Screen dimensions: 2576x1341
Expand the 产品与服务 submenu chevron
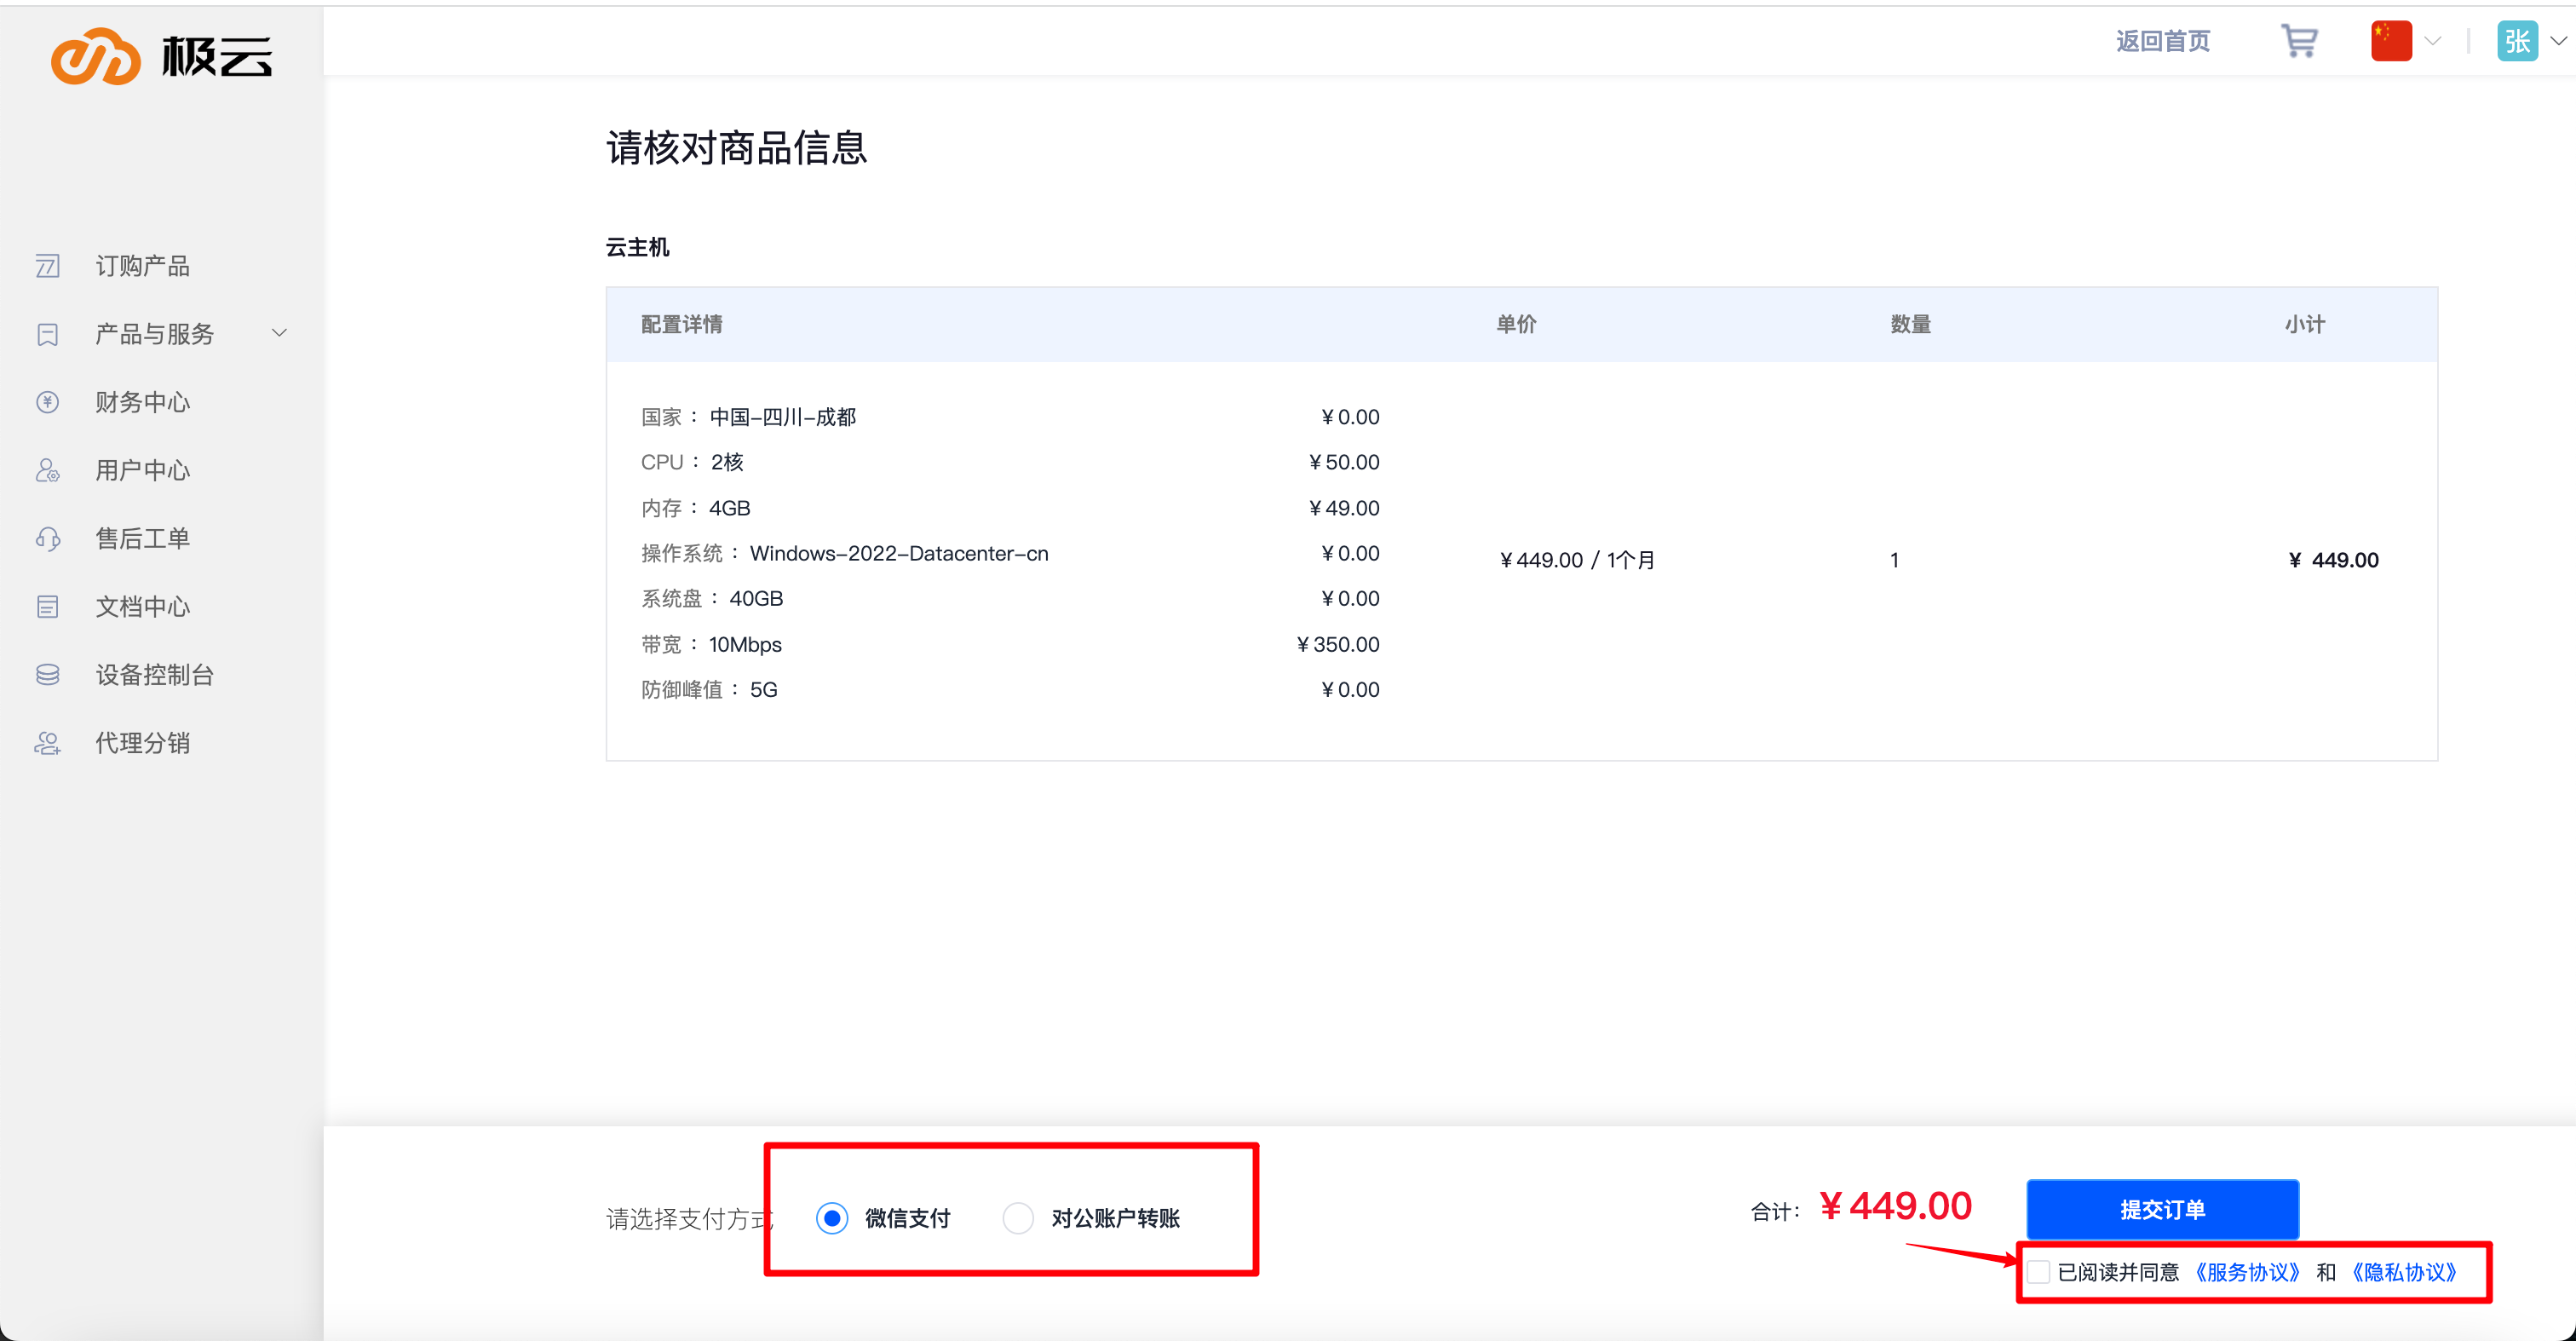click(280, 333)
